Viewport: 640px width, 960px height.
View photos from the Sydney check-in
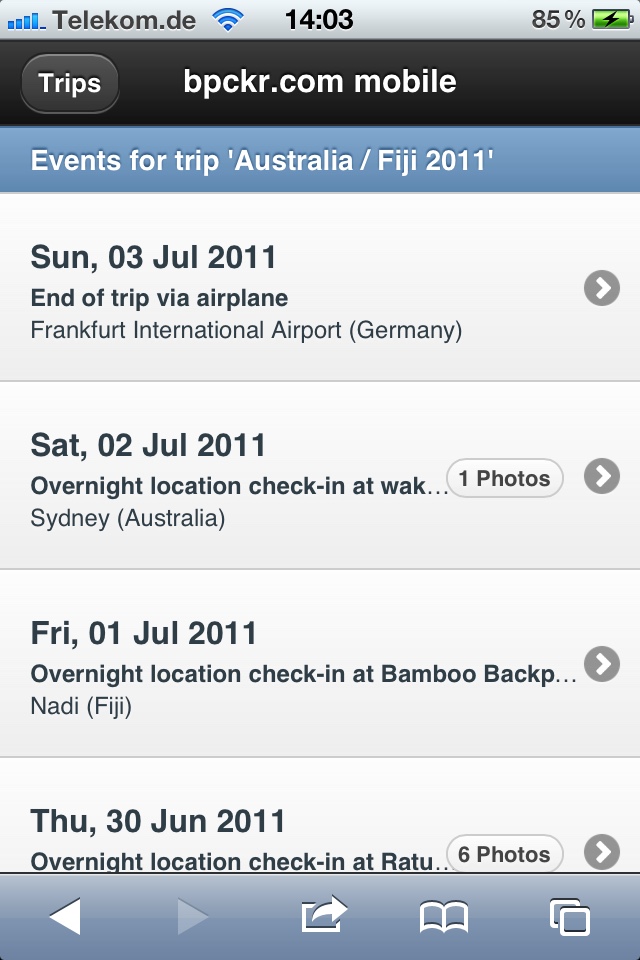(x=504, y=479)
